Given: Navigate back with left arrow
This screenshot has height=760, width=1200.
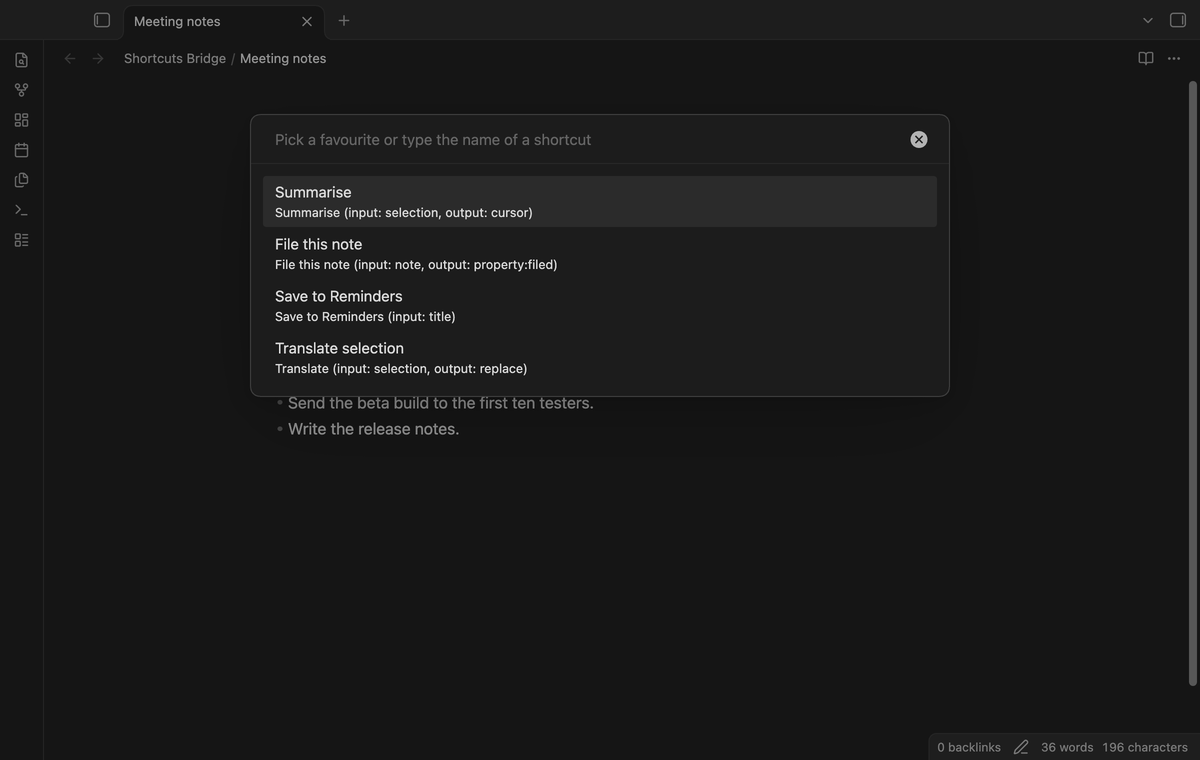Looking at the screenshot, I should click(70, 58).
